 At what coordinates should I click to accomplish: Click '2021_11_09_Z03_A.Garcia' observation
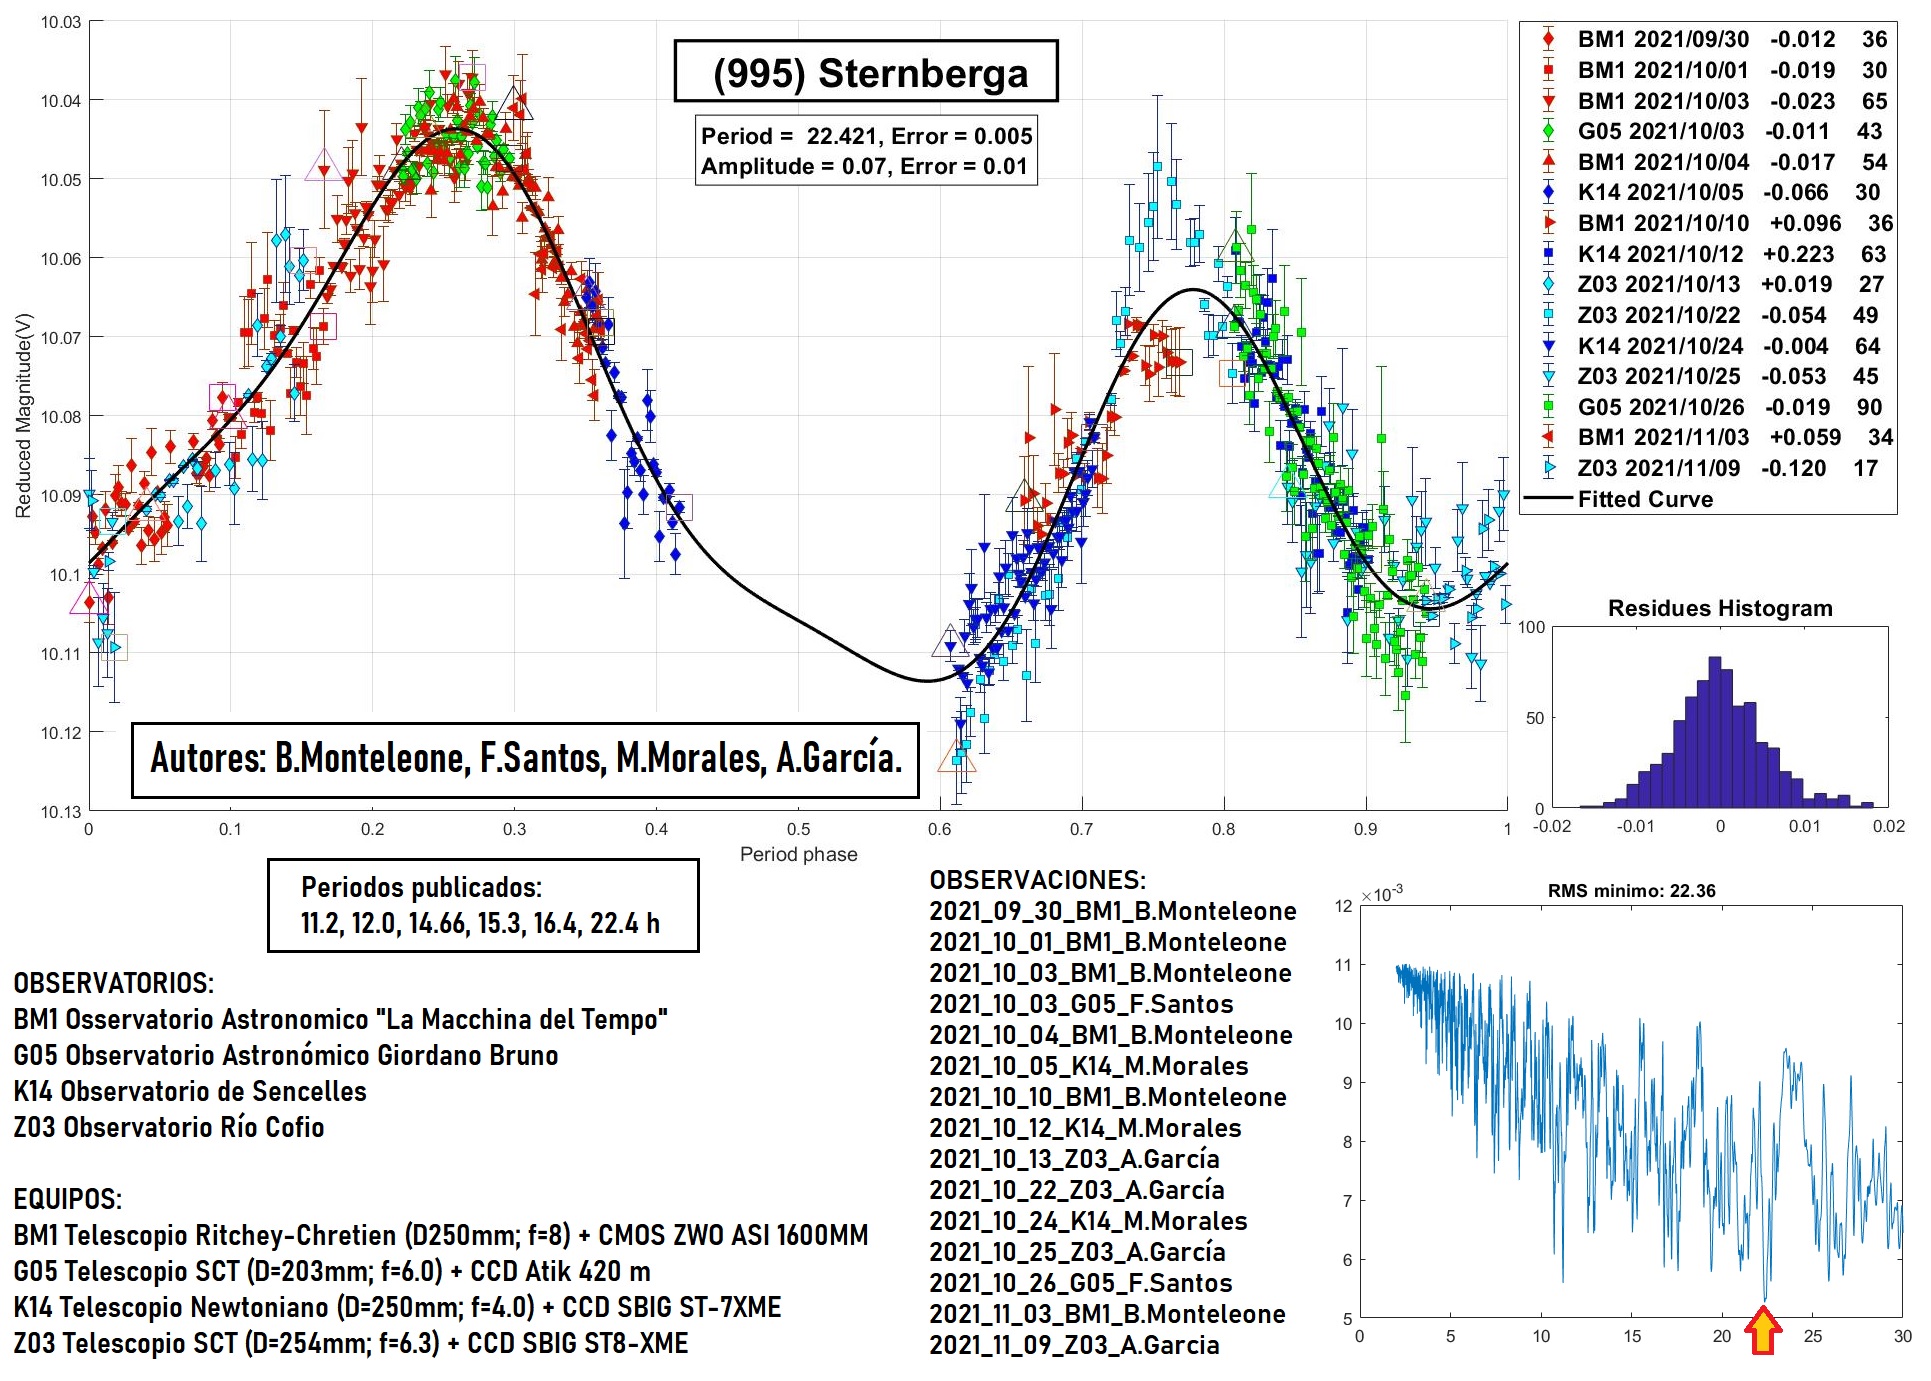pos(1074,1345)
